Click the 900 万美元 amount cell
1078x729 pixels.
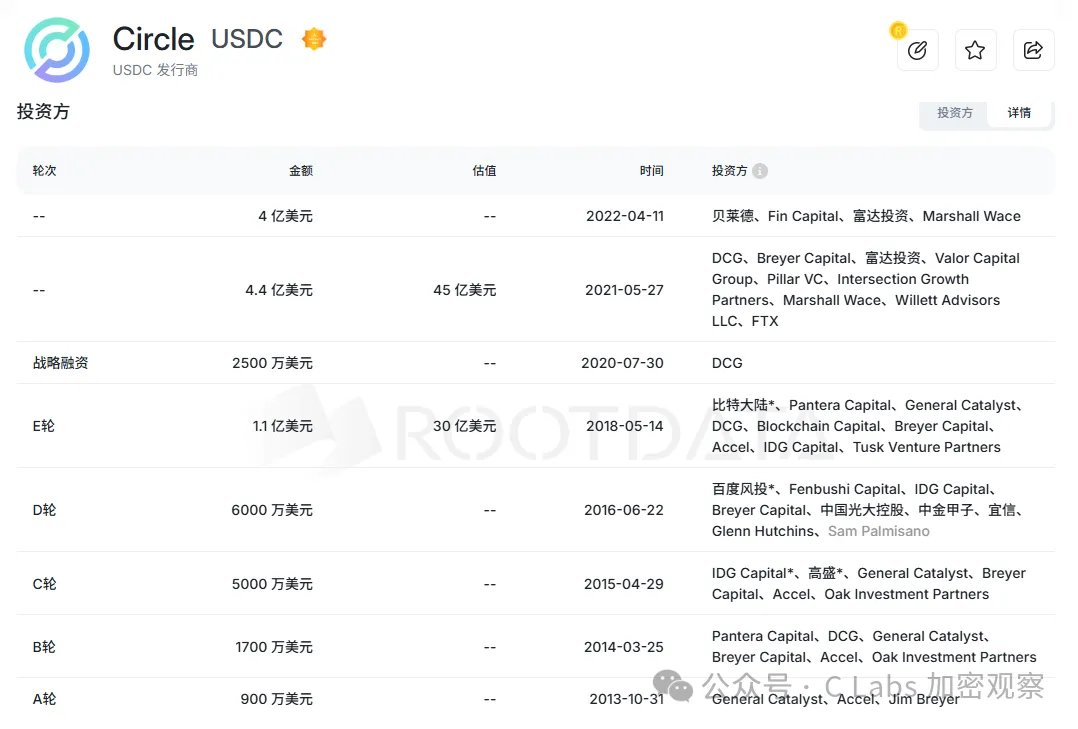click(276, 699)
